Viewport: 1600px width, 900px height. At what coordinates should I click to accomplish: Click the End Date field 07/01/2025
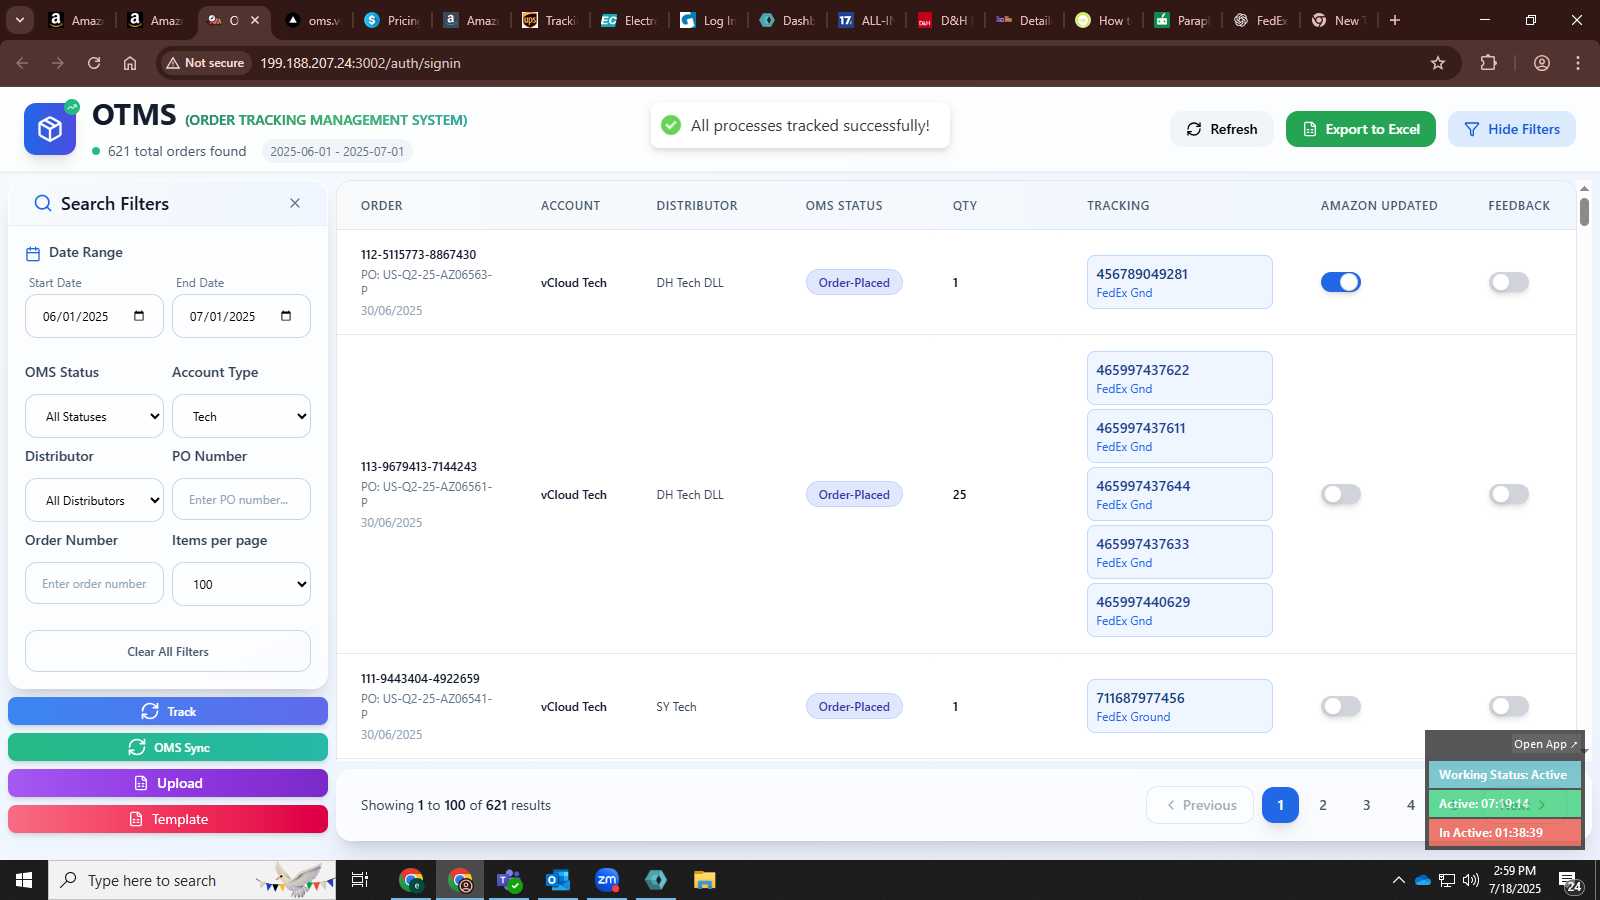click(x=241, y=316)
